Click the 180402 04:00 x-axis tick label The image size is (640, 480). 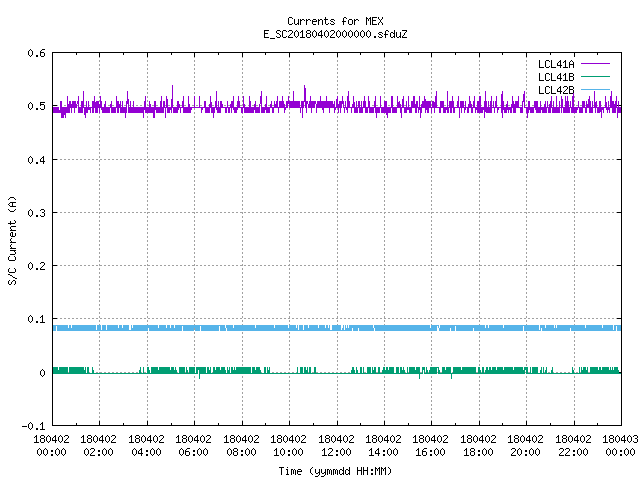click(x=146, y=446)
